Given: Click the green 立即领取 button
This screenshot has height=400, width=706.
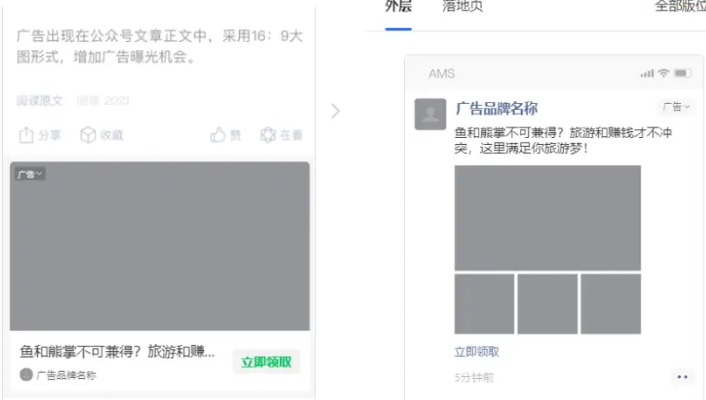Looking at the screenshot, I should pyautogui.click(x=266, y=362).
